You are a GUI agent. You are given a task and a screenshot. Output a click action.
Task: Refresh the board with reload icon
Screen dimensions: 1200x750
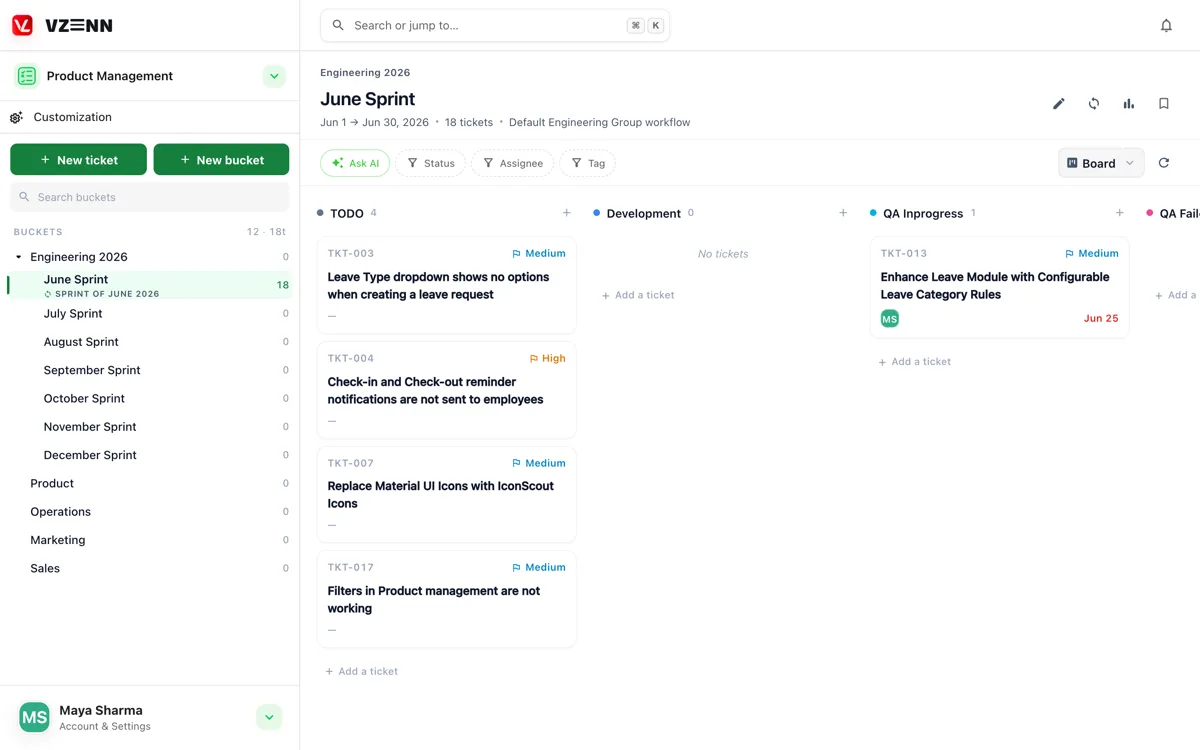pos(1164,163)
